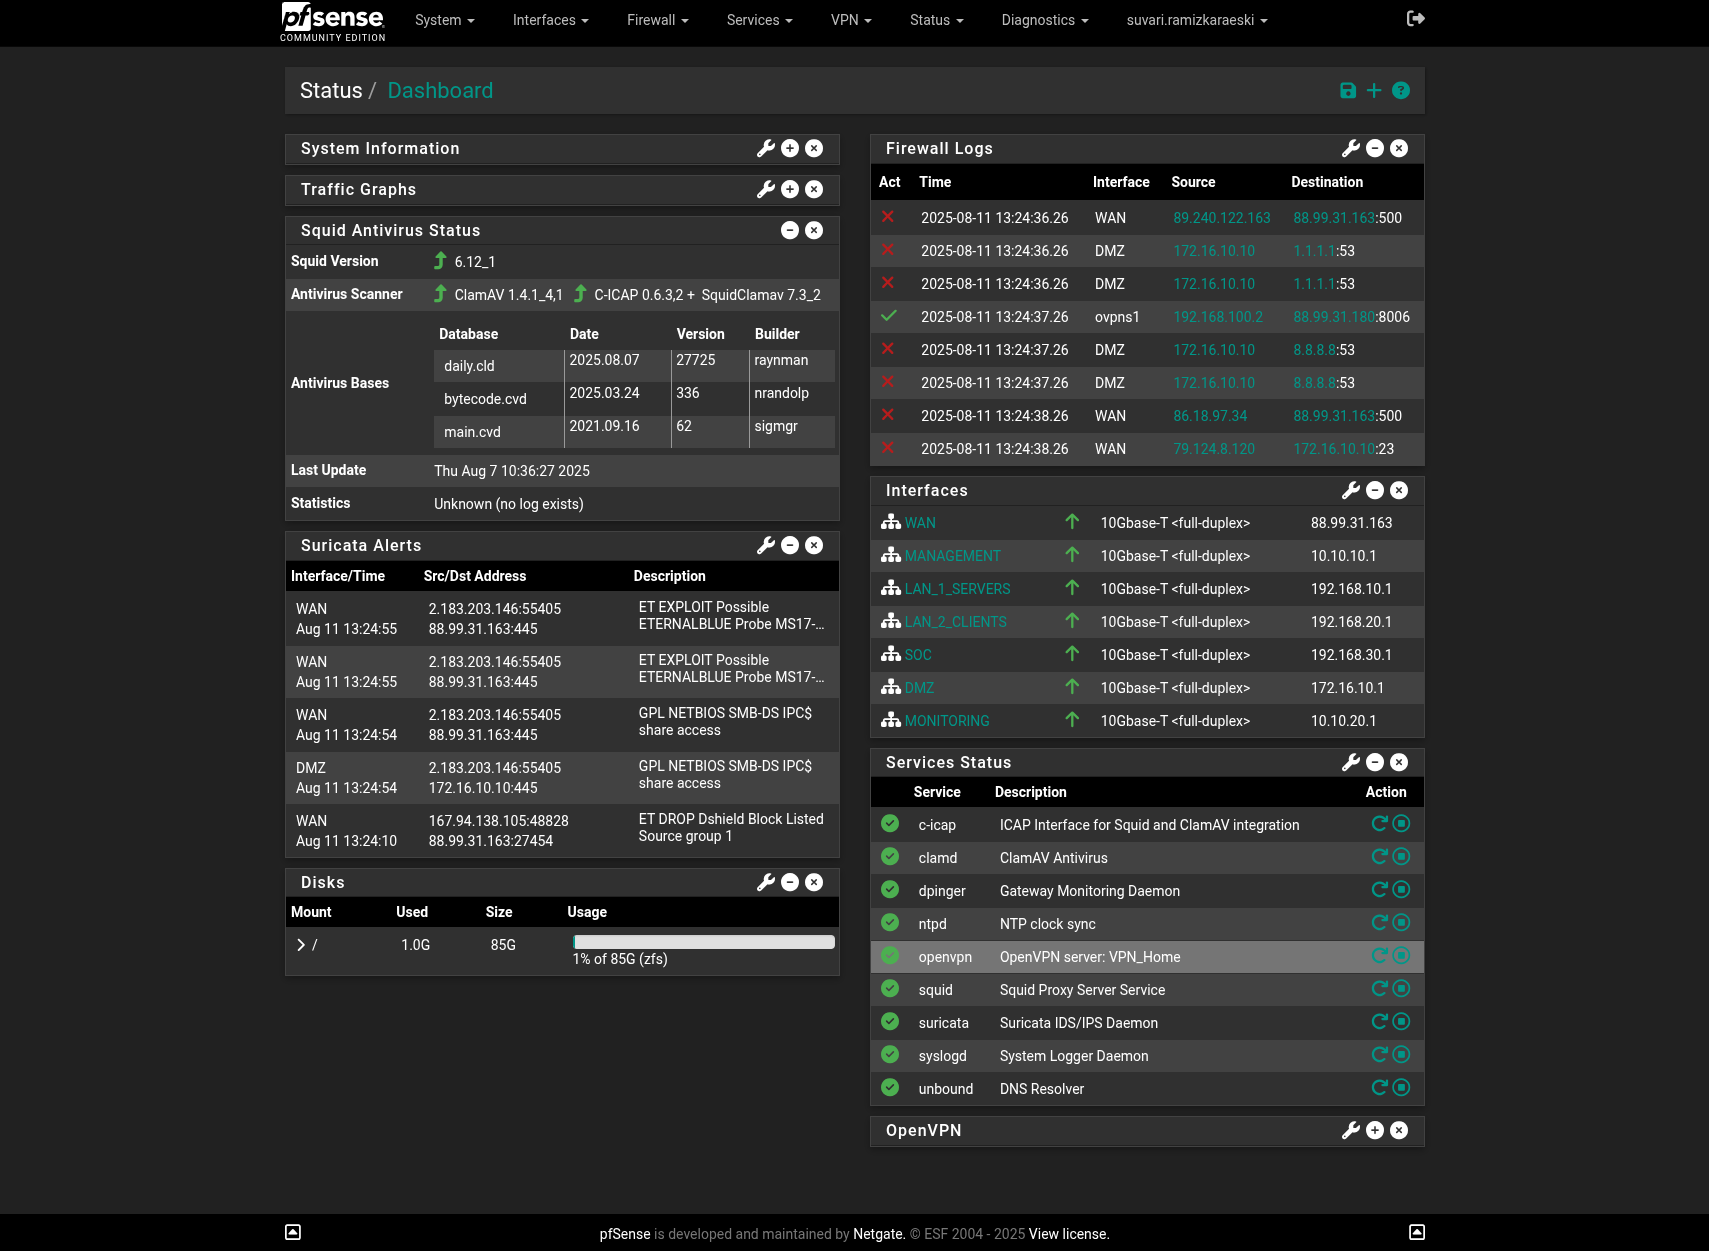Click the block icon on the first firewall log entry

point(888,217)
